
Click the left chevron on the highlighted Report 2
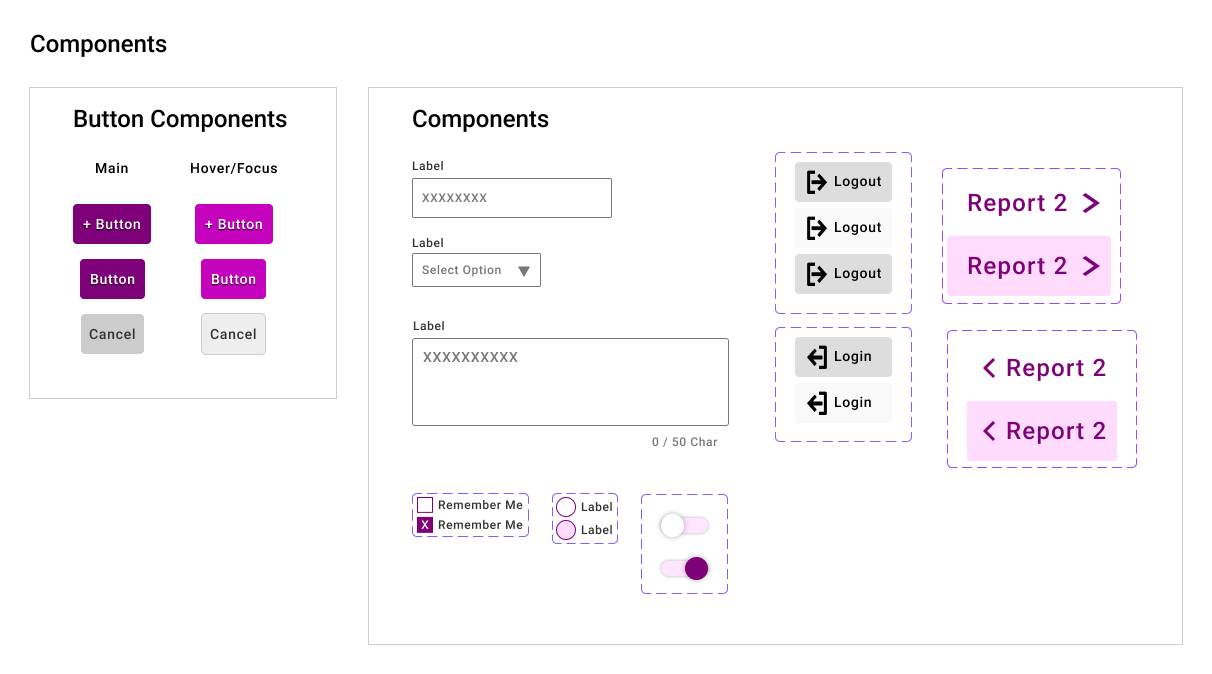coord(989,431)
